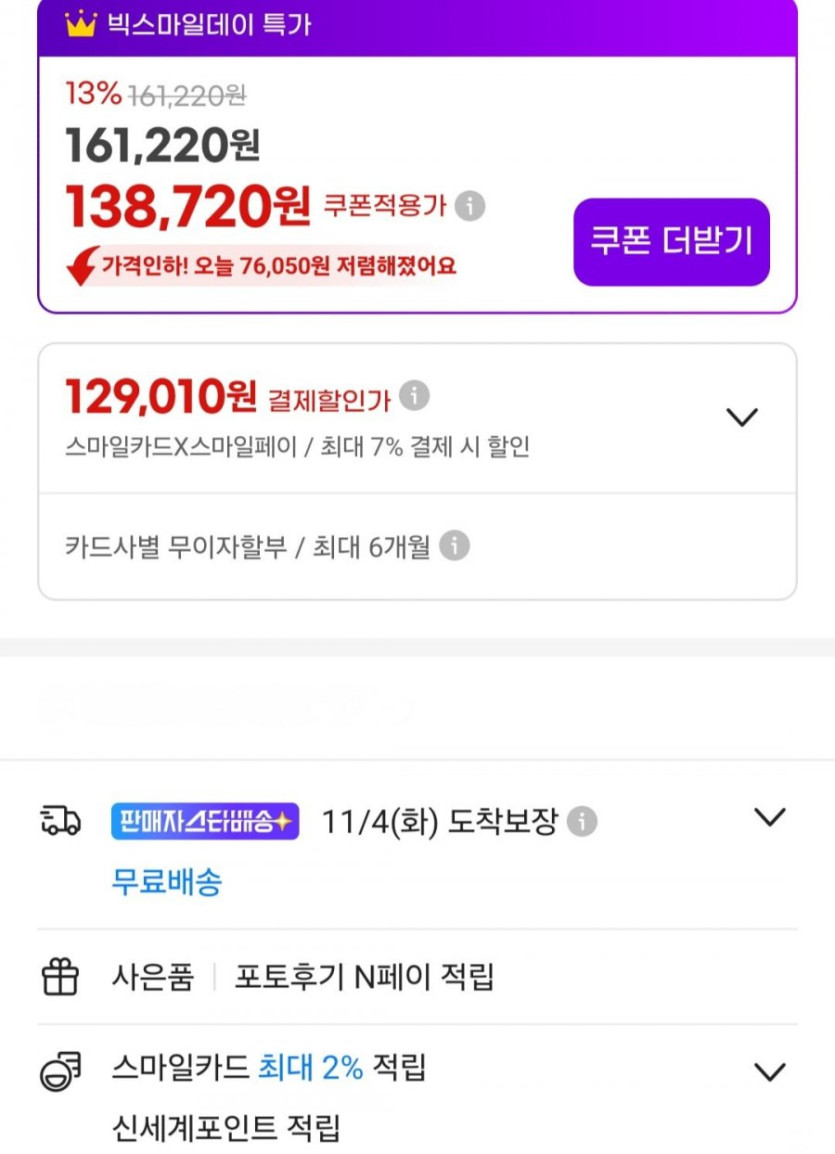
Task: Tap the 최대 2% reward link
Action: (310, 1068)
